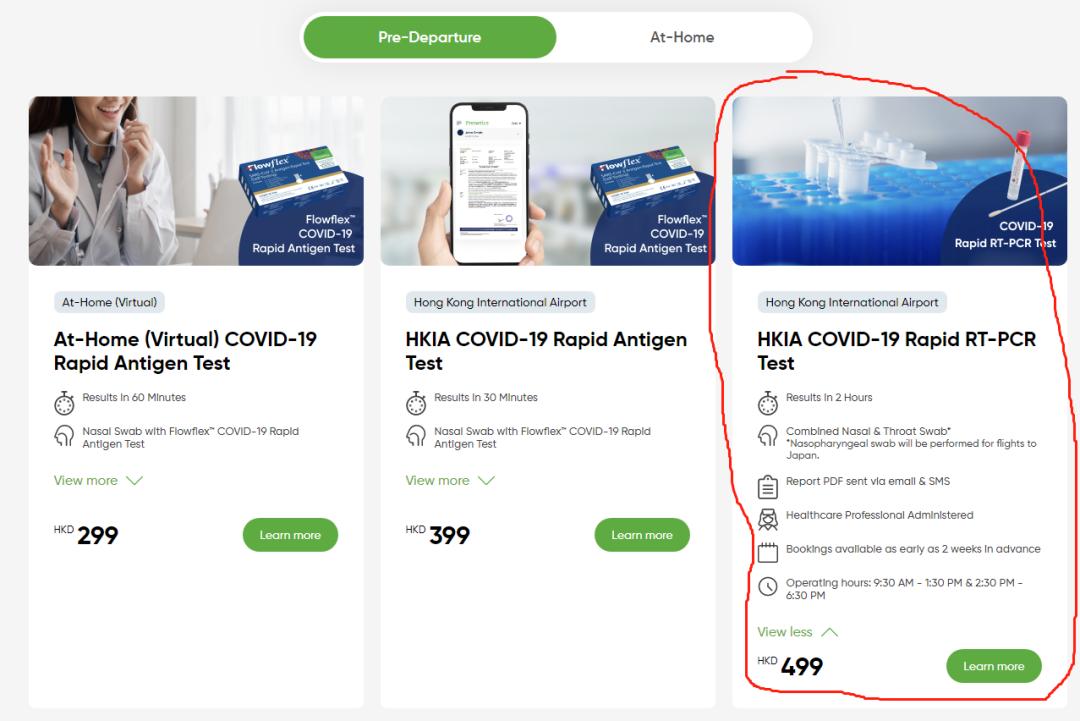Click the calendar icon beside Bookings available
Image resolution: width=1080 pixels, height=721 pixels.
click(x=768, y=552)
